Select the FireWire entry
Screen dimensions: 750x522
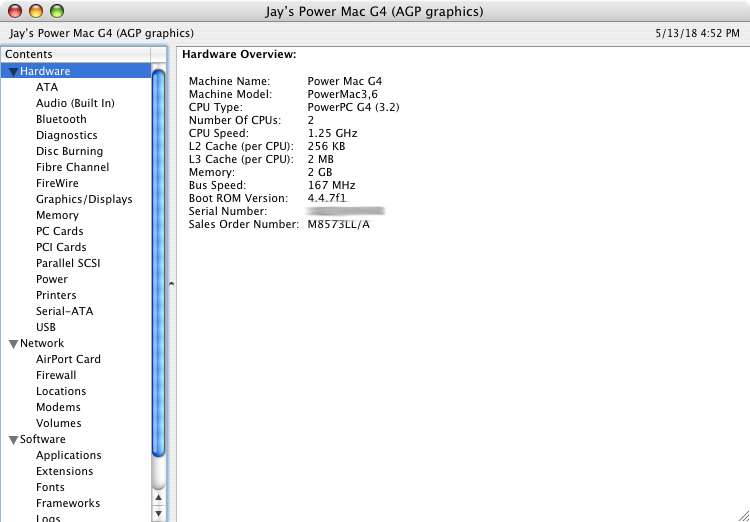click(x=57, y=183)
